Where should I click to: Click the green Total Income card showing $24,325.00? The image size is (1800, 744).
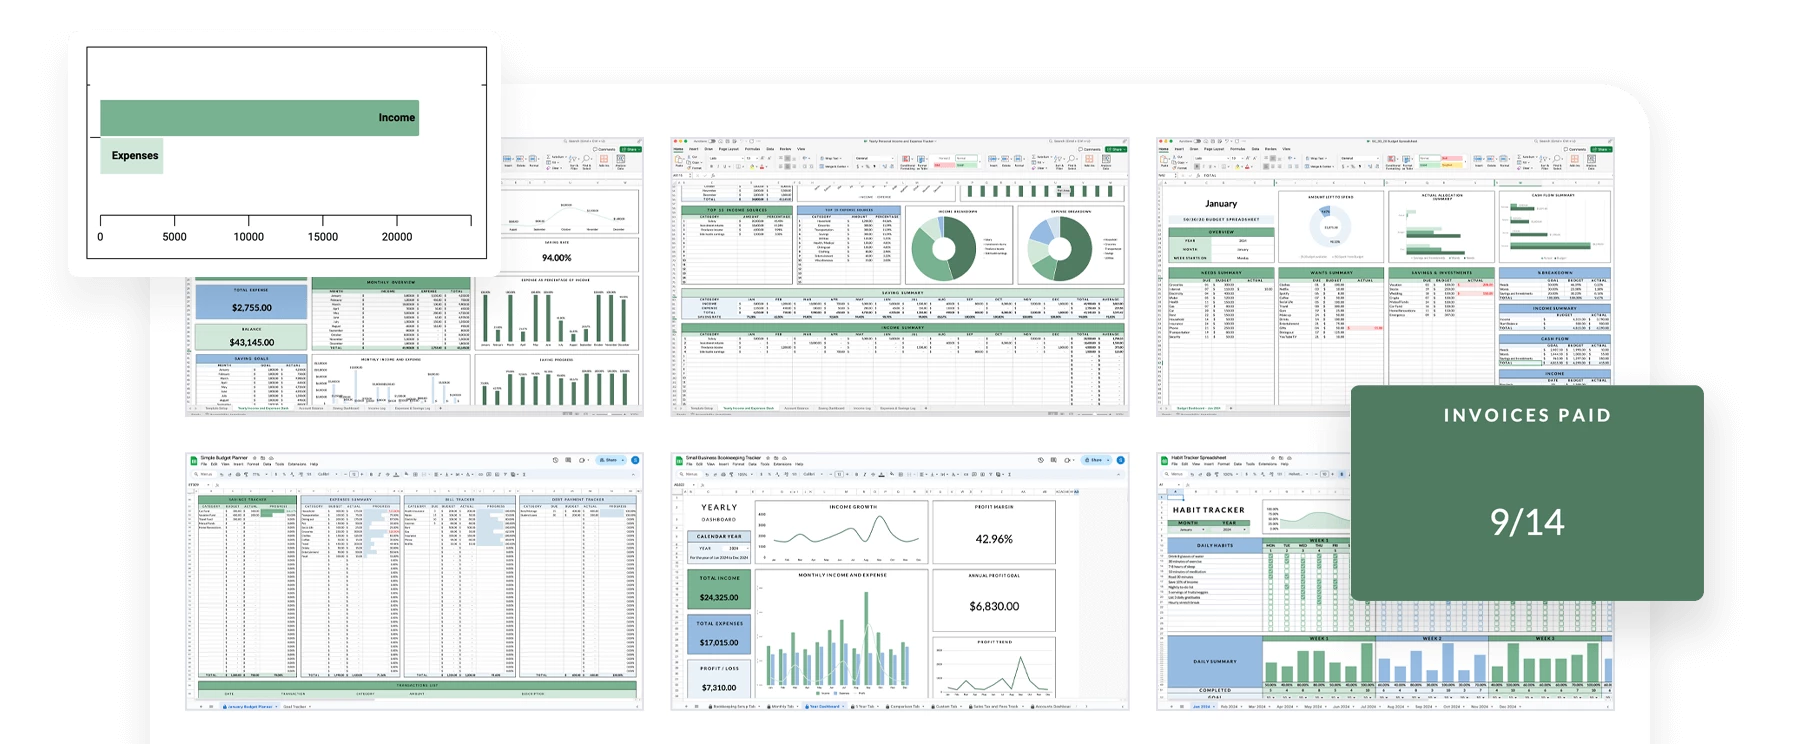pos(719,590)
